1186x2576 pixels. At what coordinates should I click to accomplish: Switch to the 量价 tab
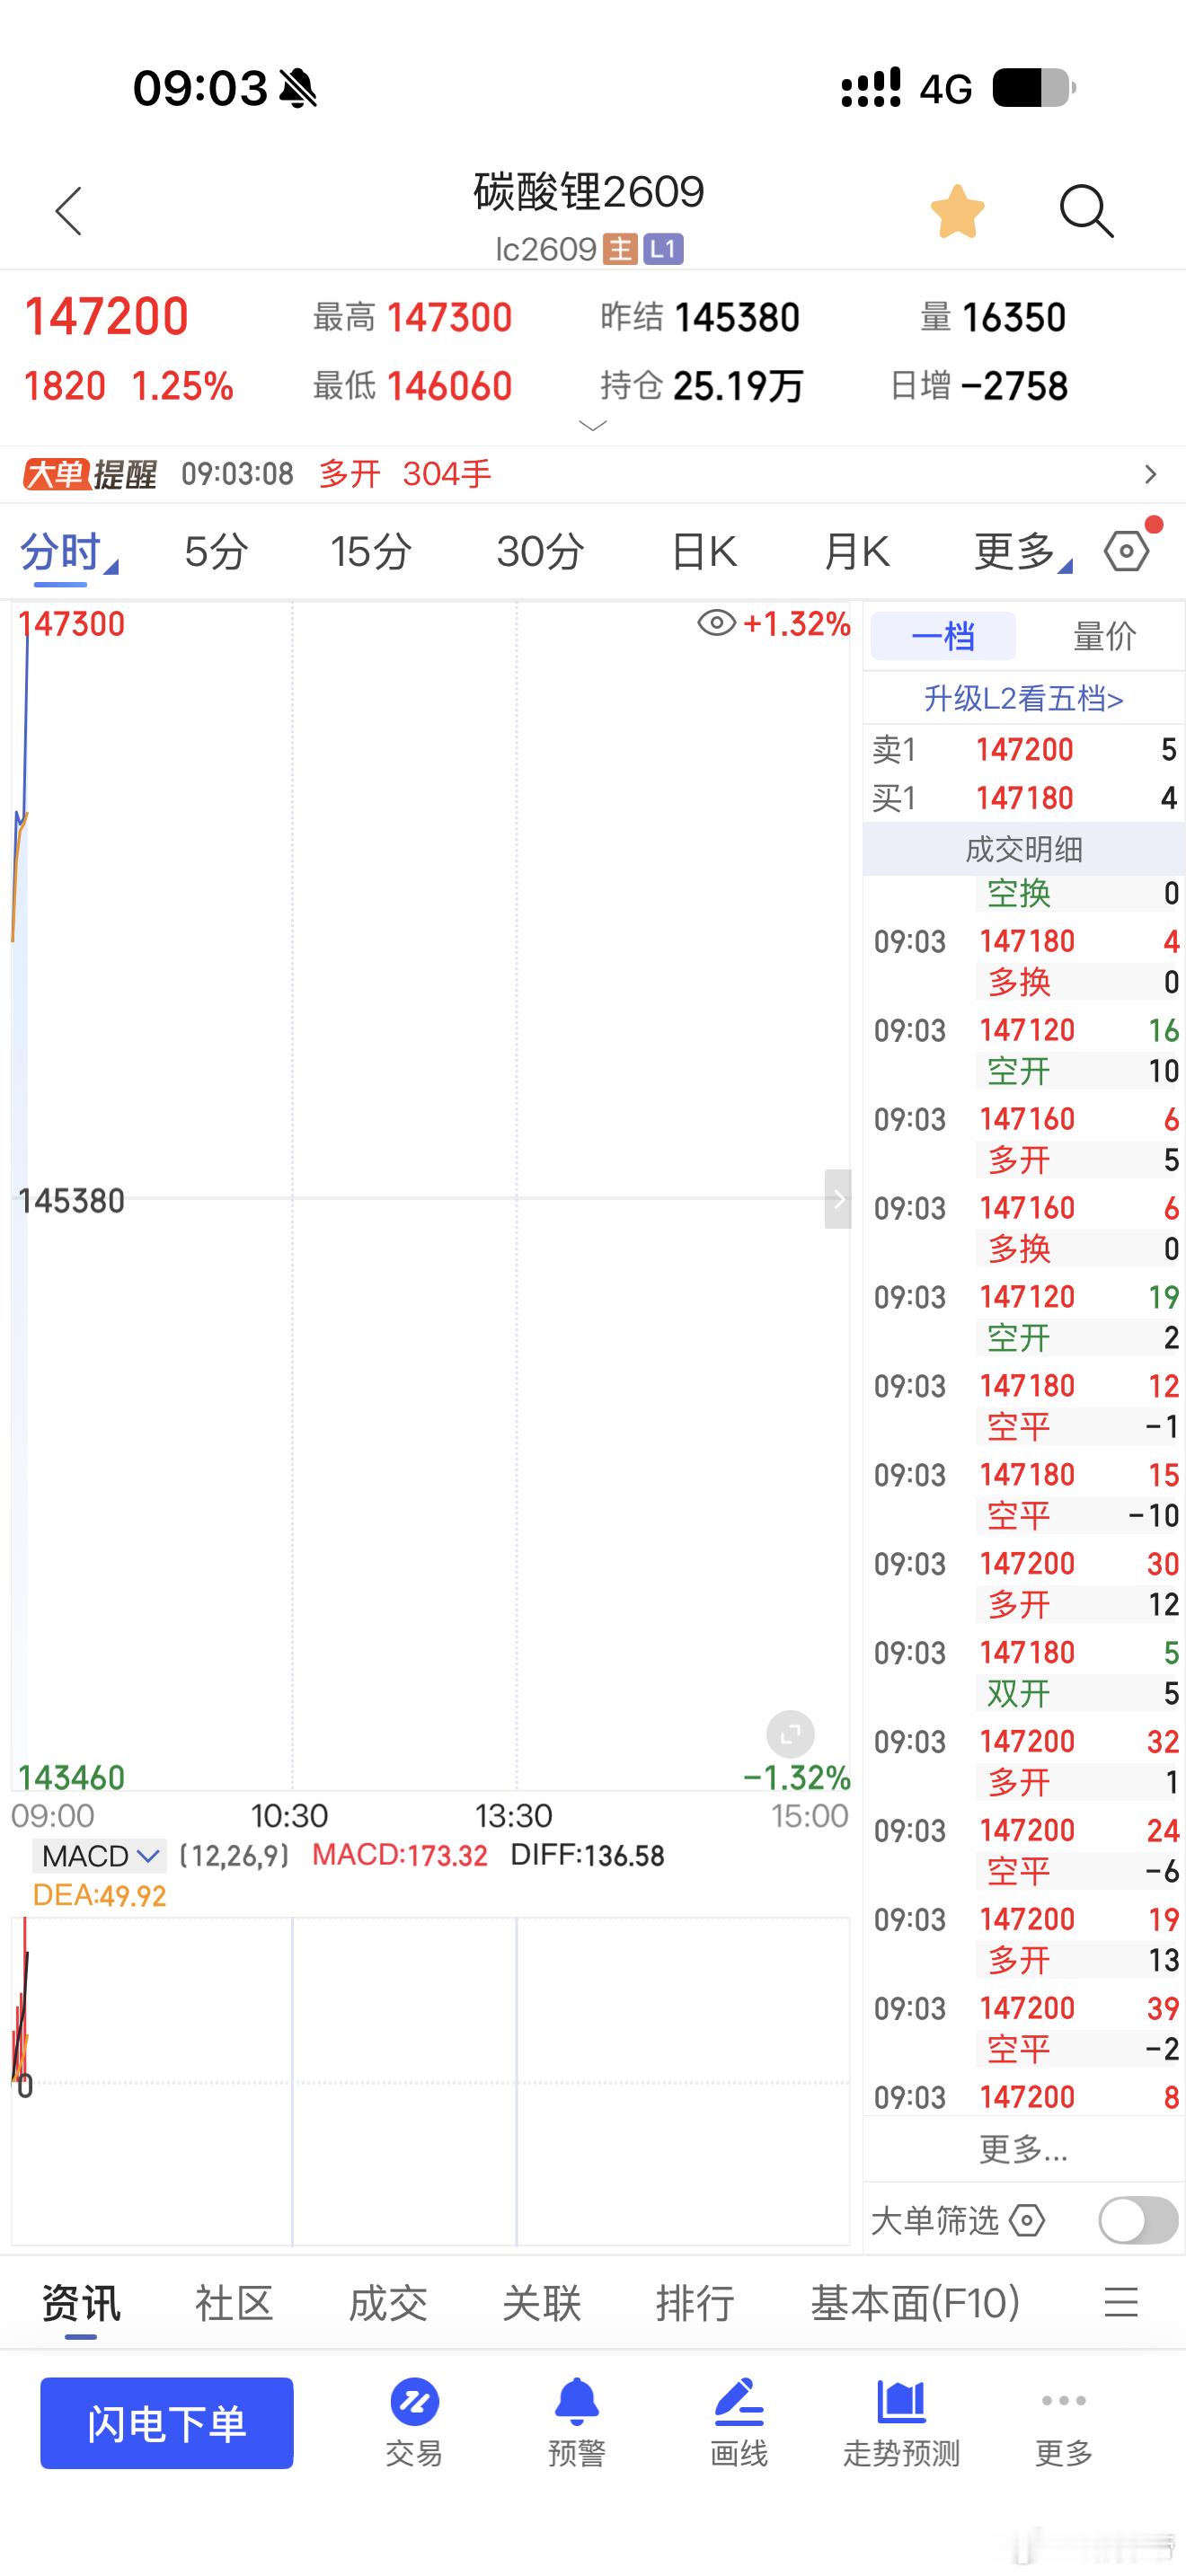pyautogui.click(x=1104, y=636)
